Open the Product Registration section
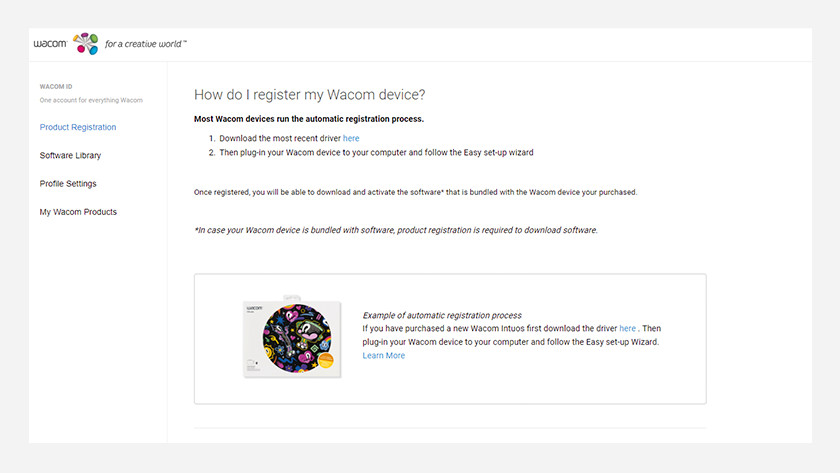 point(78,127)
